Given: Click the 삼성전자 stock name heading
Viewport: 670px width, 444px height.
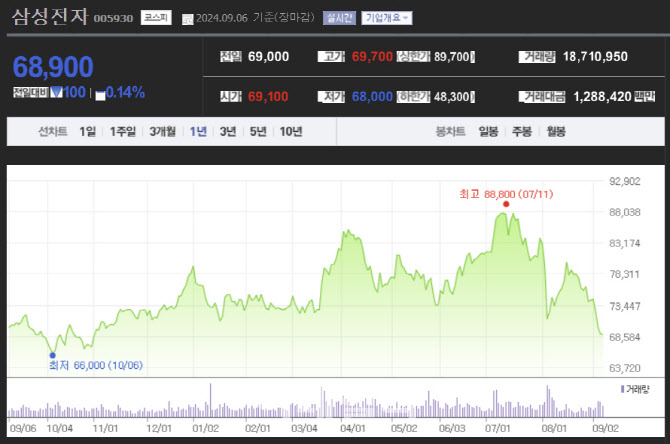Looking at the screenshot, I should (50, 17).
